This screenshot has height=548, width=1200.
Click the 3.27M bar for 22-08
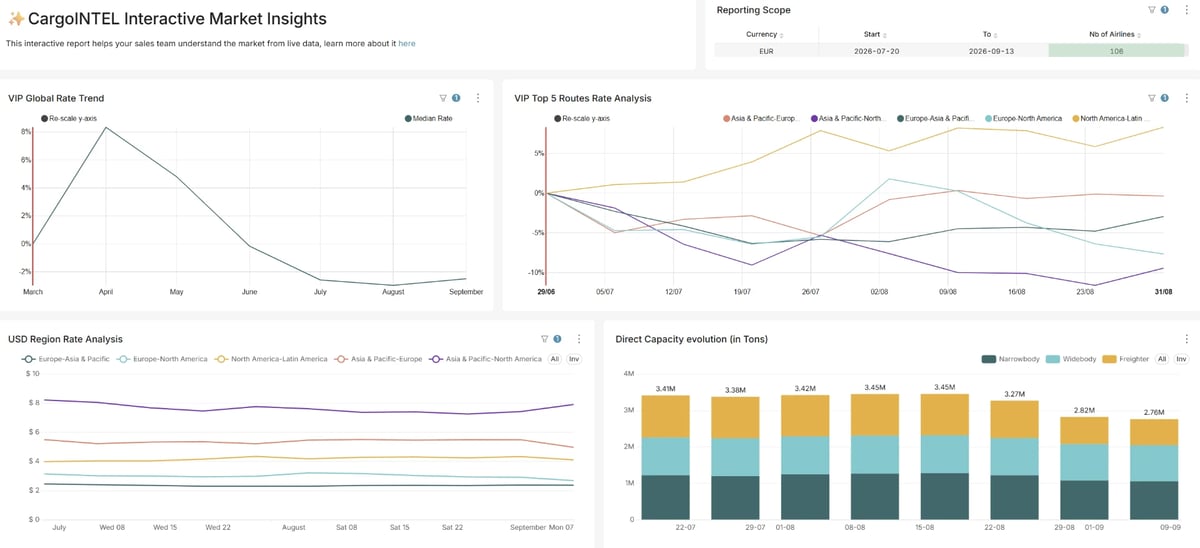coord(1014,460)
